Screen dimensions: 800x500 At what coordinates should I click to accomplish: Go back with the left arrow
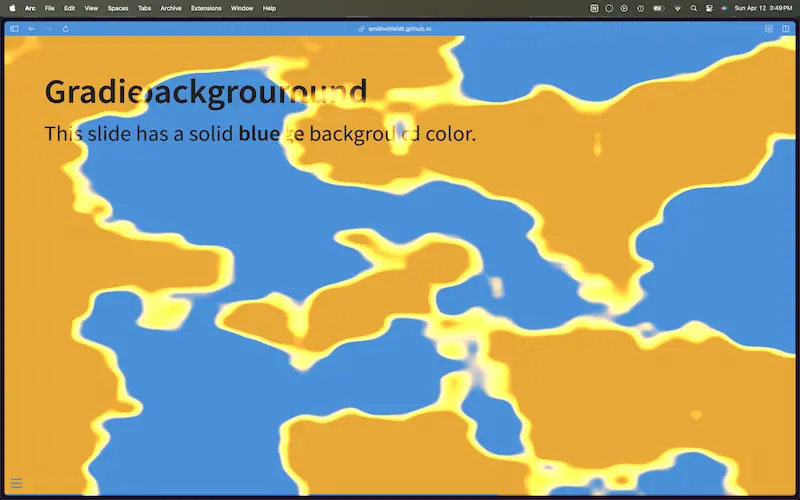pos(32,29)
